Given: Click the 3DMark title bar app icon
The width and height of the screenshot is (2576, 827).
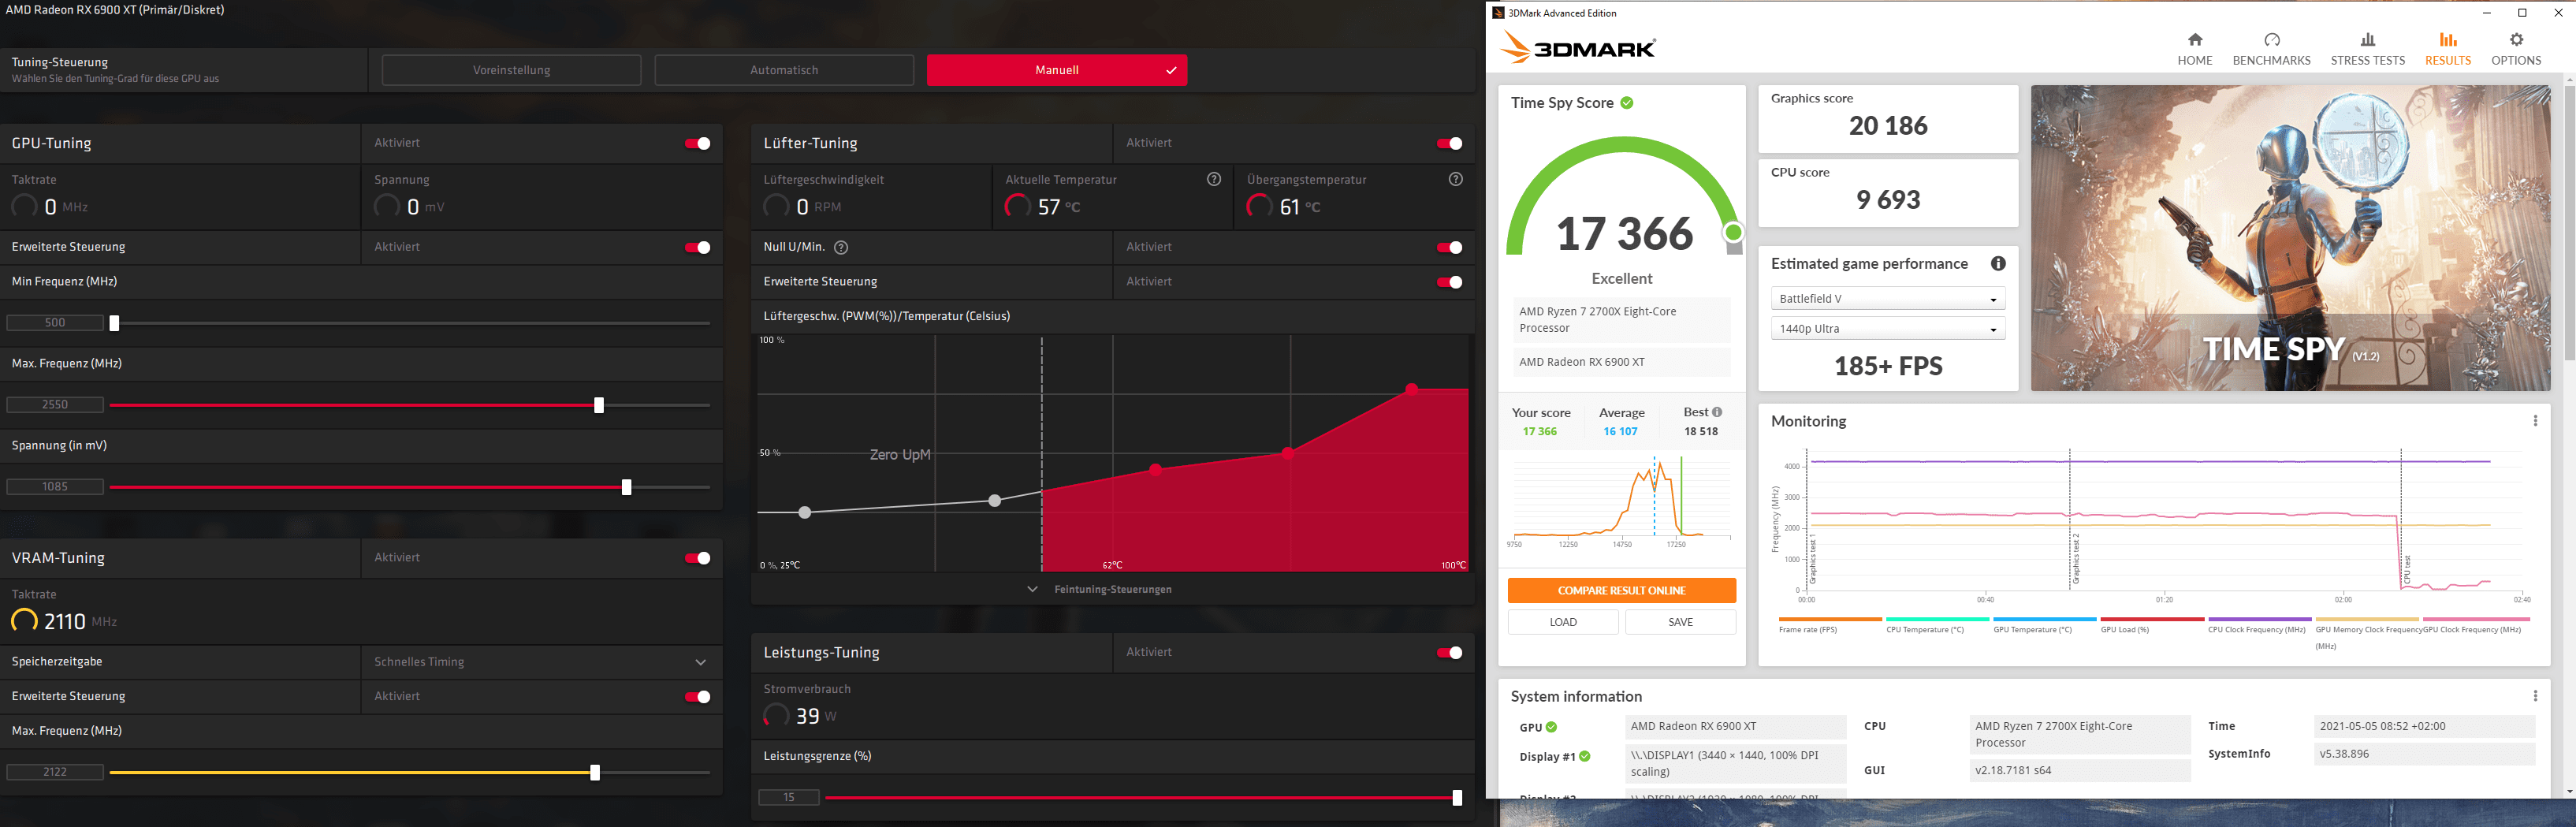Looking at the screenshot, I should click(1498, 13).
